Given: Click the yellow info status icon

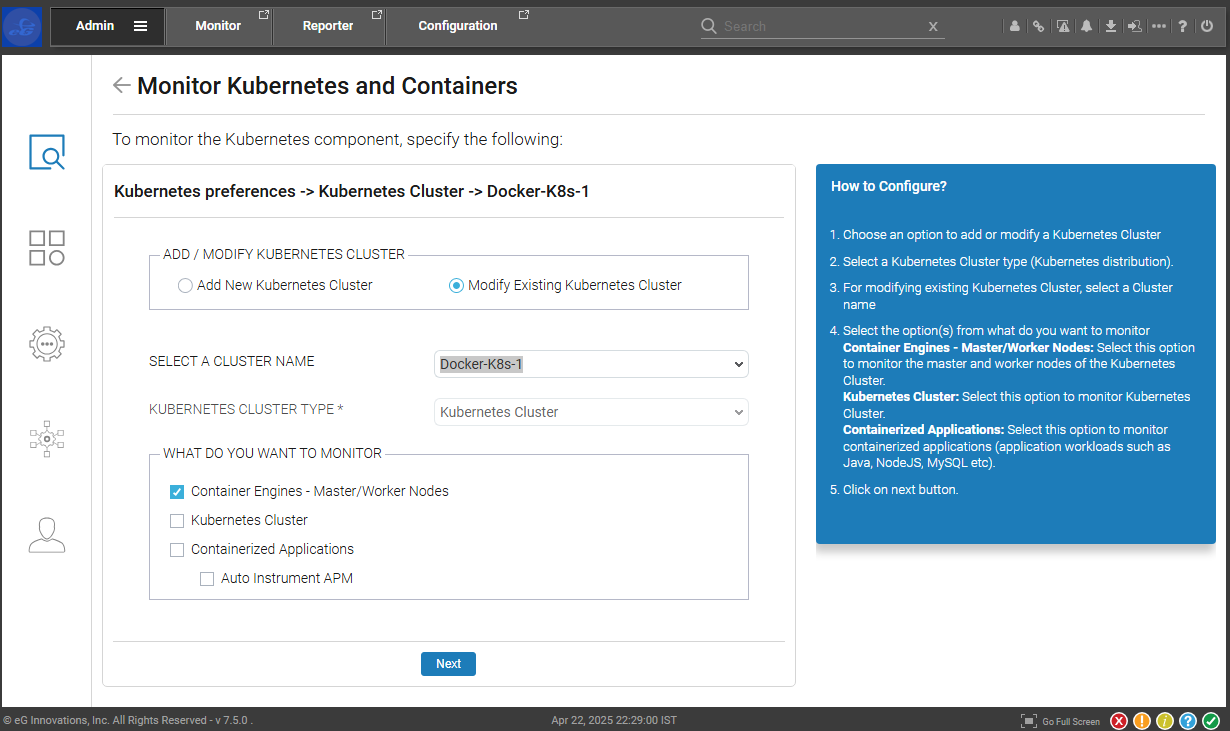Looking at the screenshot, I should (1165, 721).
